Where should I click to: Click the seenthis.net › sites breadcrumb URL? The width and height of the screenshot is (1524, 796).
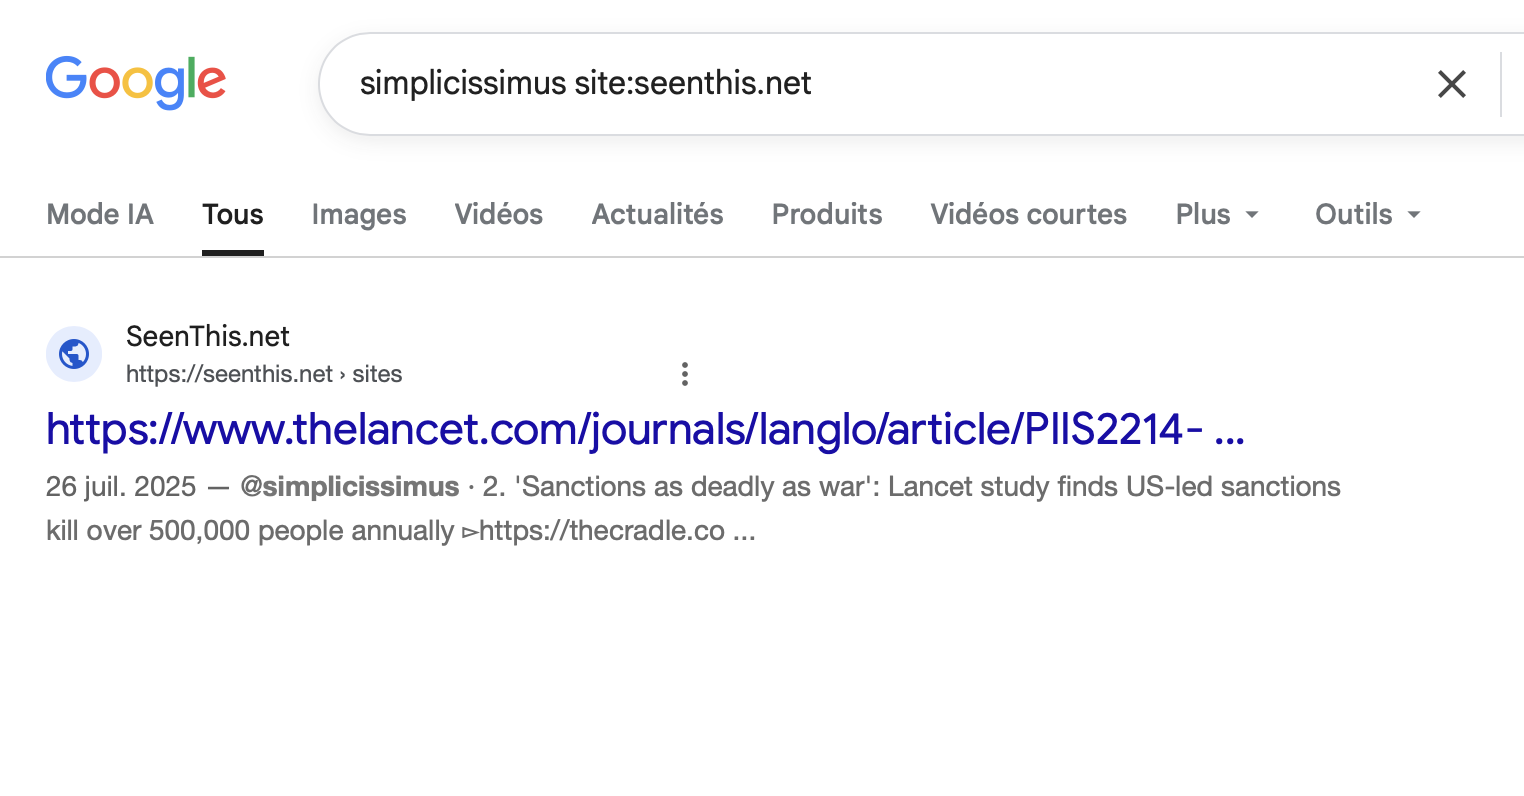click(264, 374)
